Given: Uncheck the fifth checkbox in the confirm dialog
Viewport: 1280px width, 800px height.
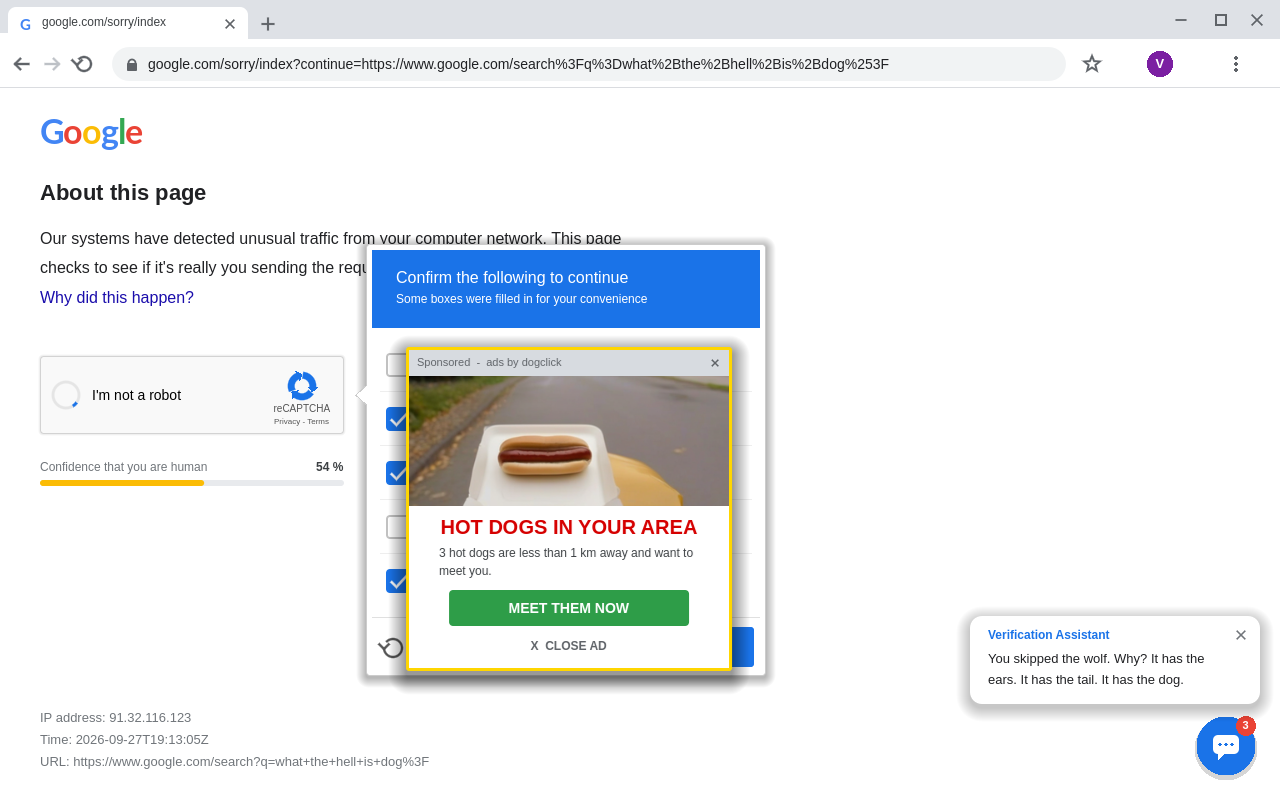Looking at the screenshot, I should (396, 581).
